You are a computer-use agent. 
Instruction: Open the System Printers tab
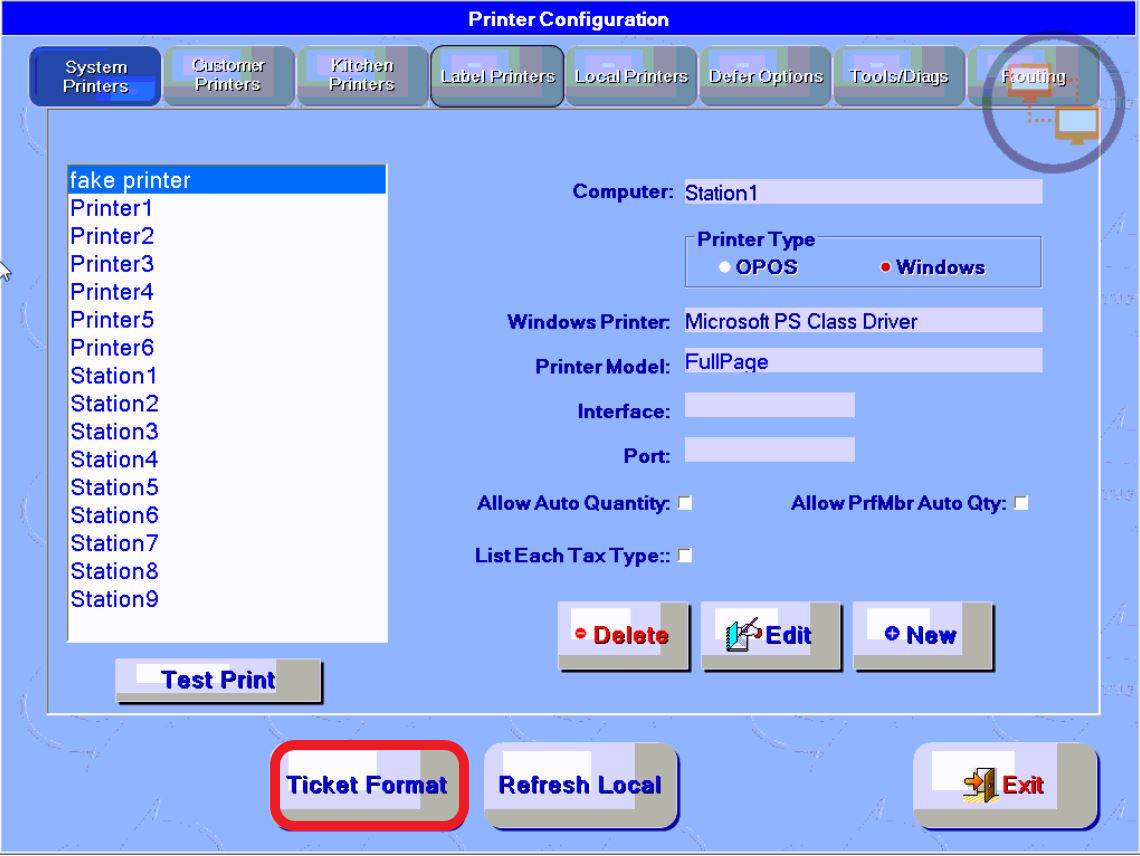[x=95, y=76]
